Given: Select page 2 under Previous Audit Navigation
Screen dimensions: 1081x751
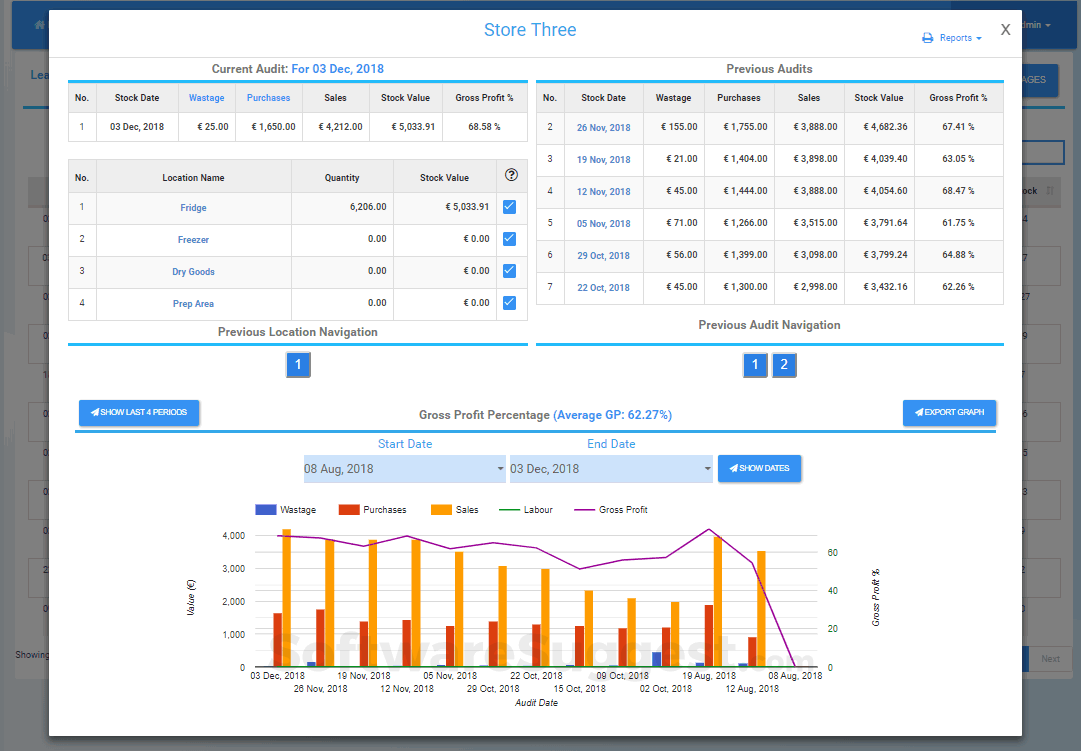Looking at the screenshot, I should [784, 365].
